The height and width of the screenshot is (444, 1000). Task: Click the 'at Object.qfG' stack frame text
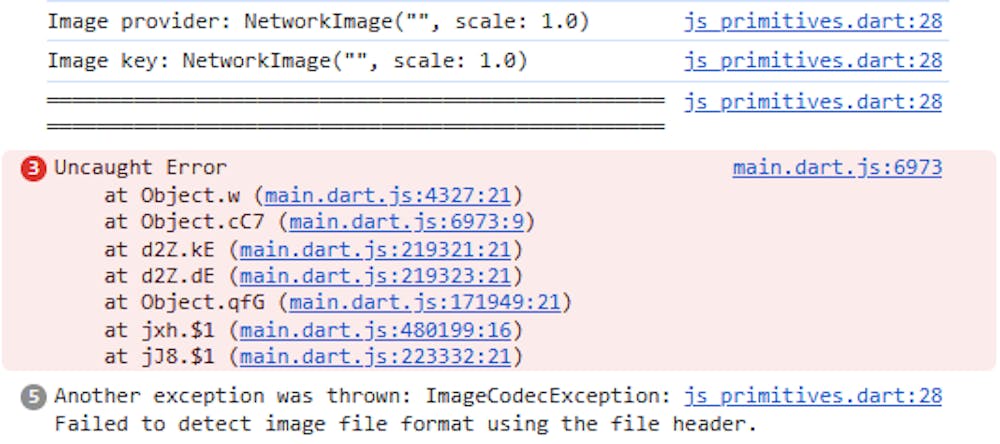[188, 302]
